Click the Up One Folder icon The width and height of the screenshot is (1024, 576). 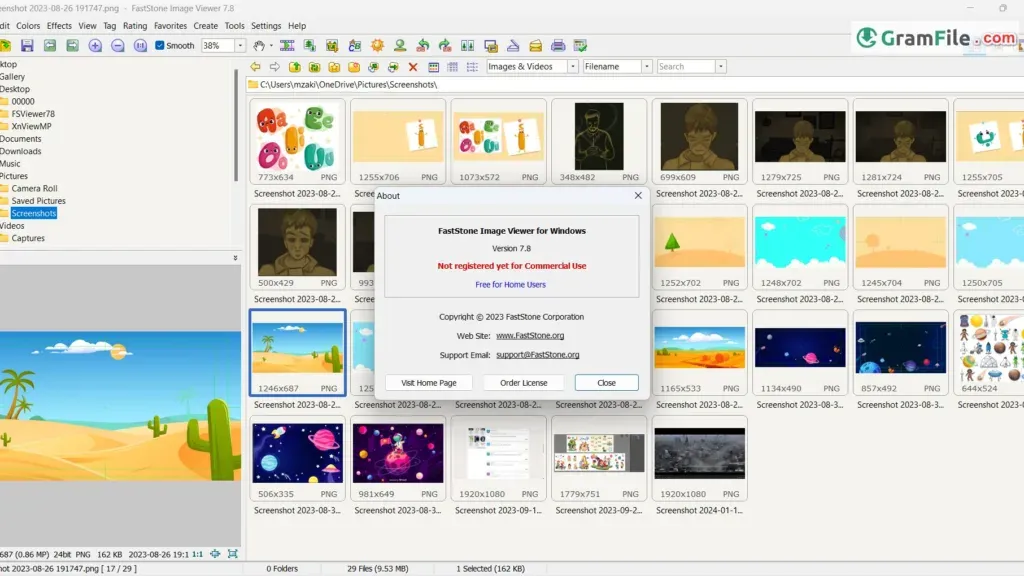click(295, 67)
